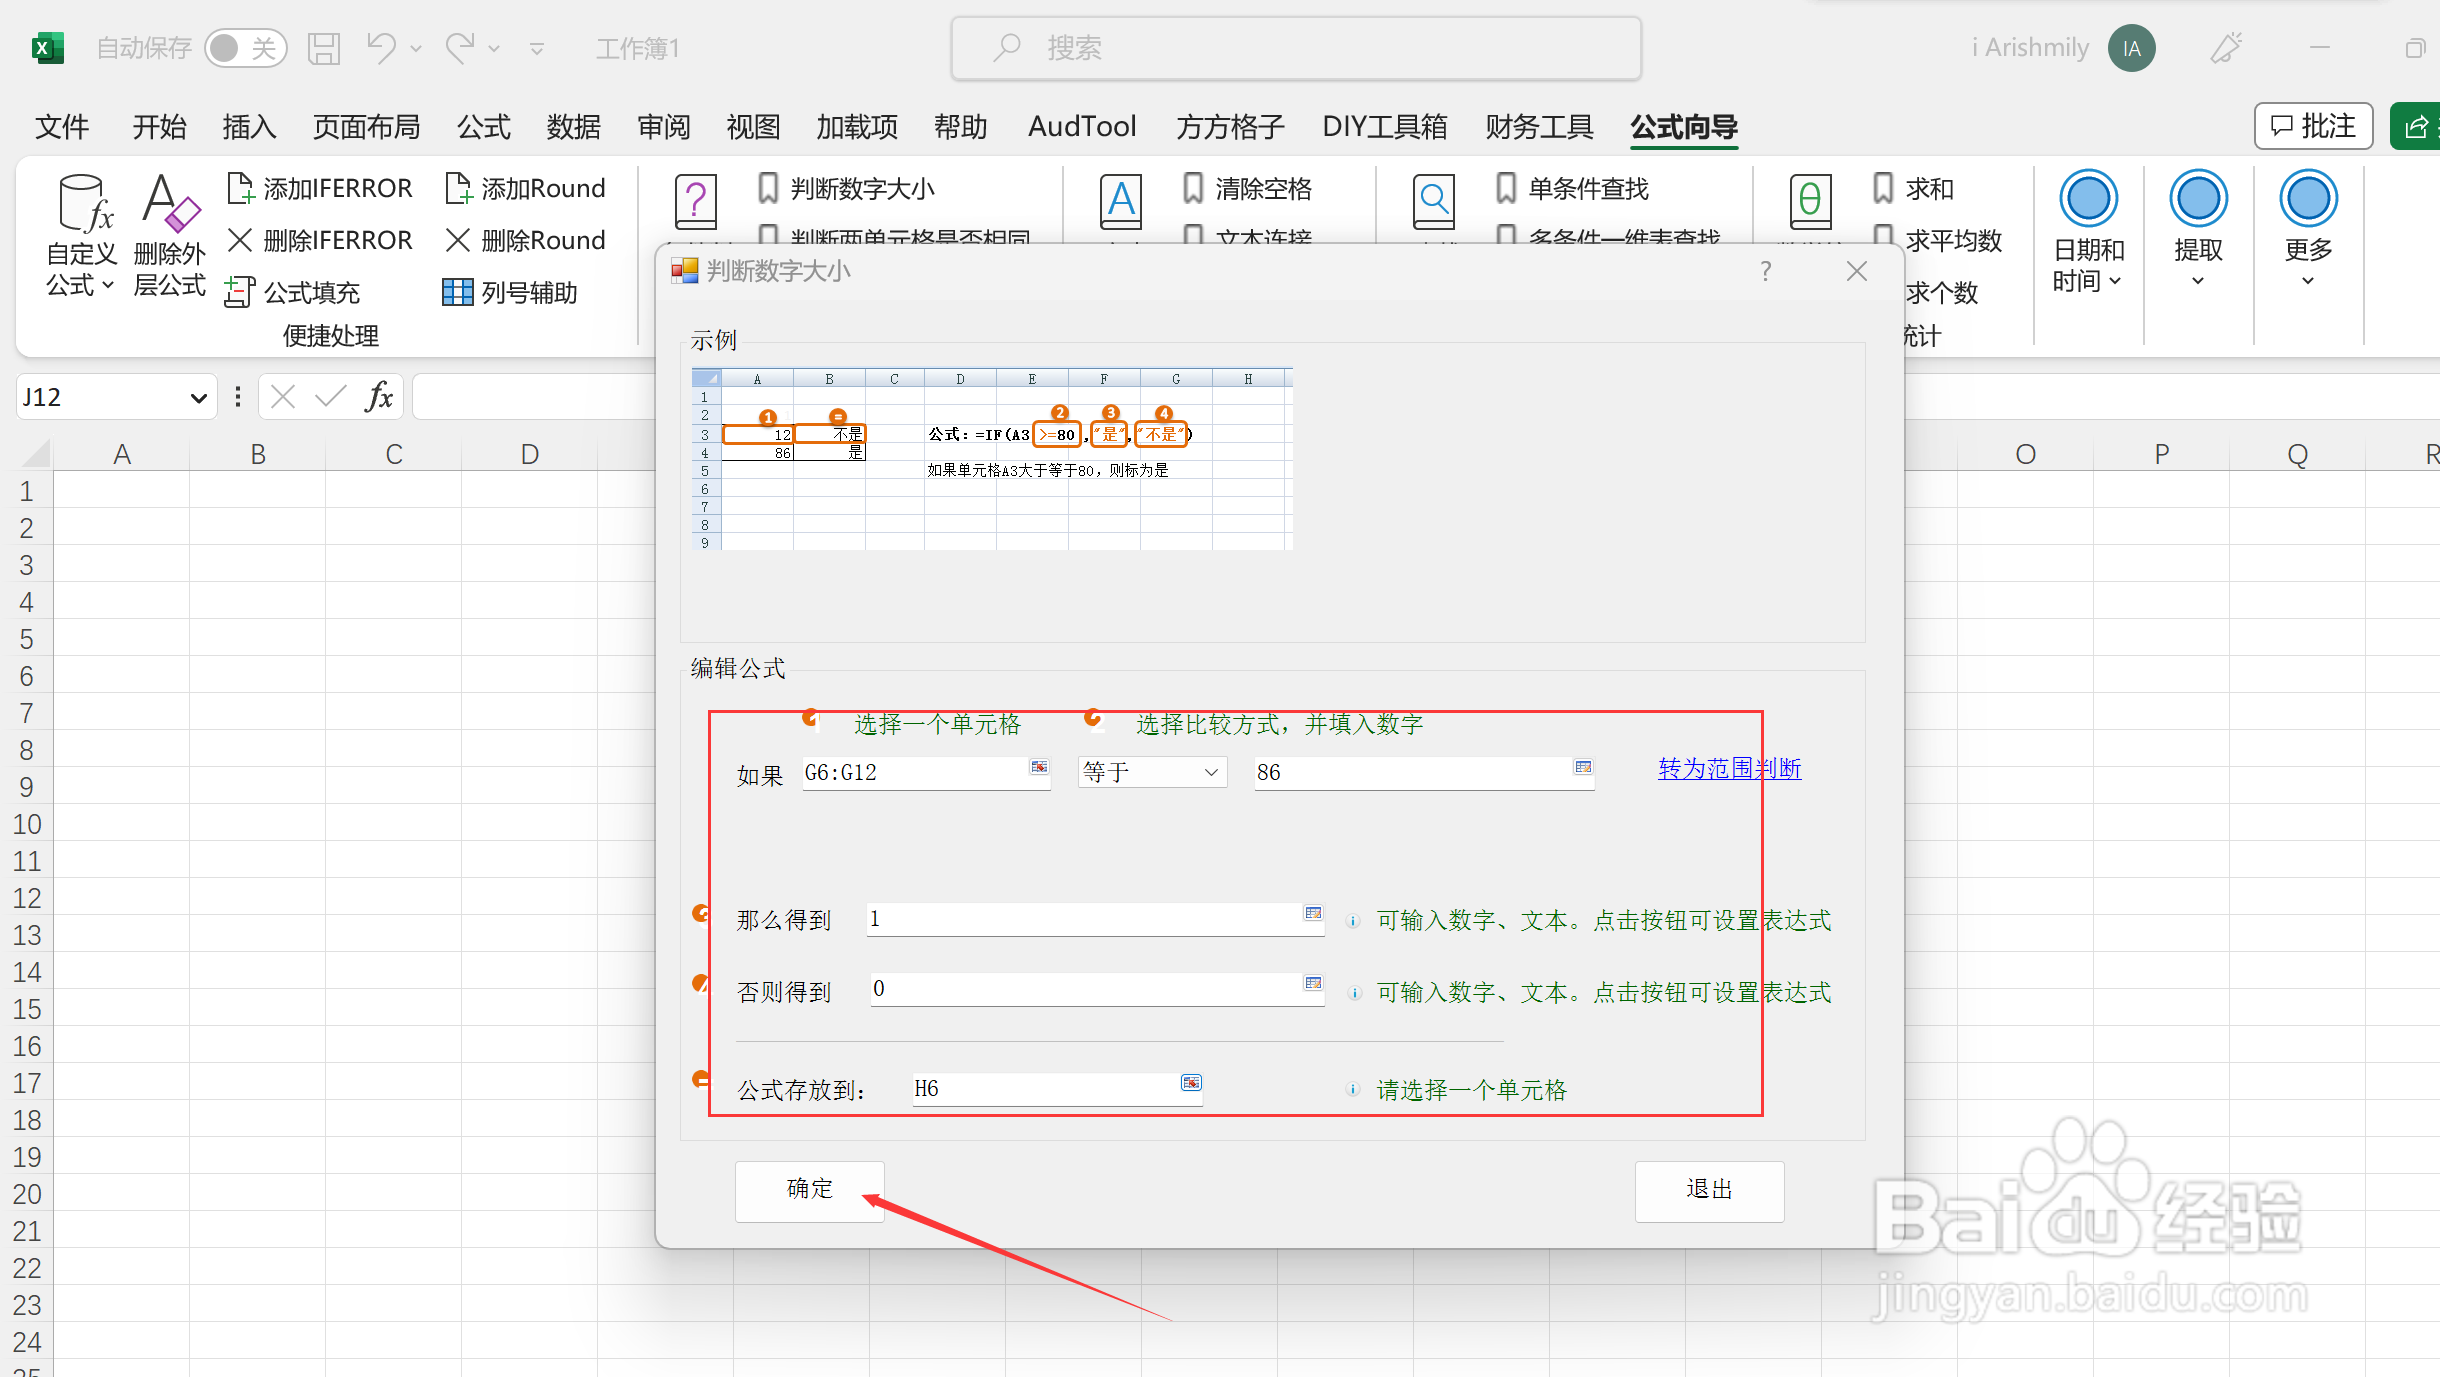Select the 删除IFERROR tool
The image size is (2440, 1377).
[x=320, y=240]
